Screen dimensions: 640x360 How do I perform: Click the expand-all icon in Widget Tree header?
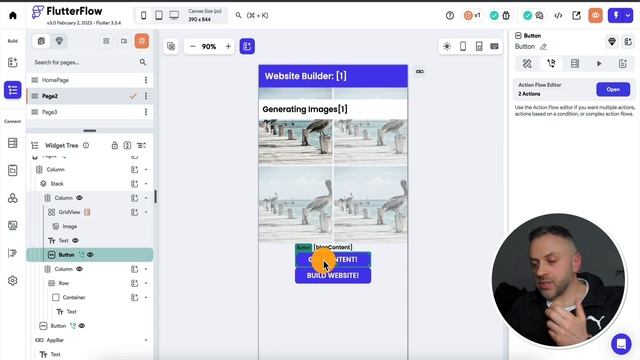127,145
